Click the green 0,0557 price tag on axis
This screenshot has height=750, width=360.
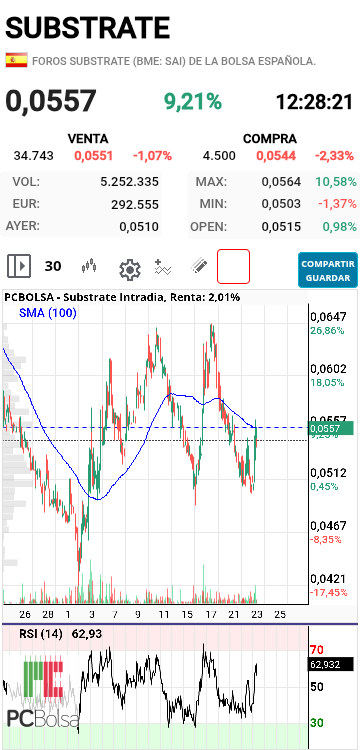(331, 428)
